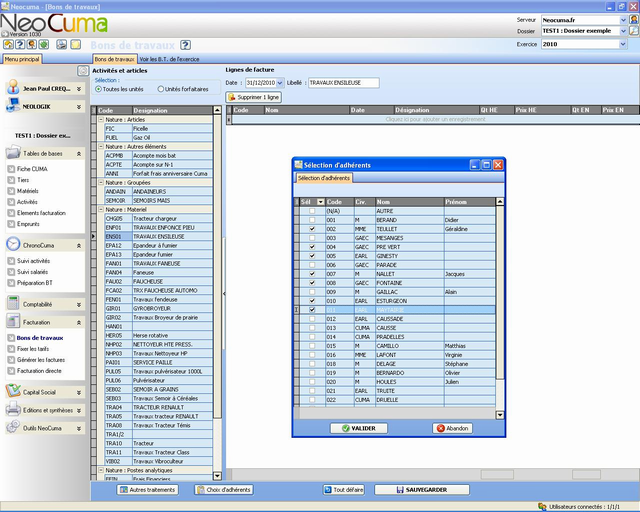640x512 pixels.
Task: Open the help icon beside Bons de travaux title
Action: [185, 45]
